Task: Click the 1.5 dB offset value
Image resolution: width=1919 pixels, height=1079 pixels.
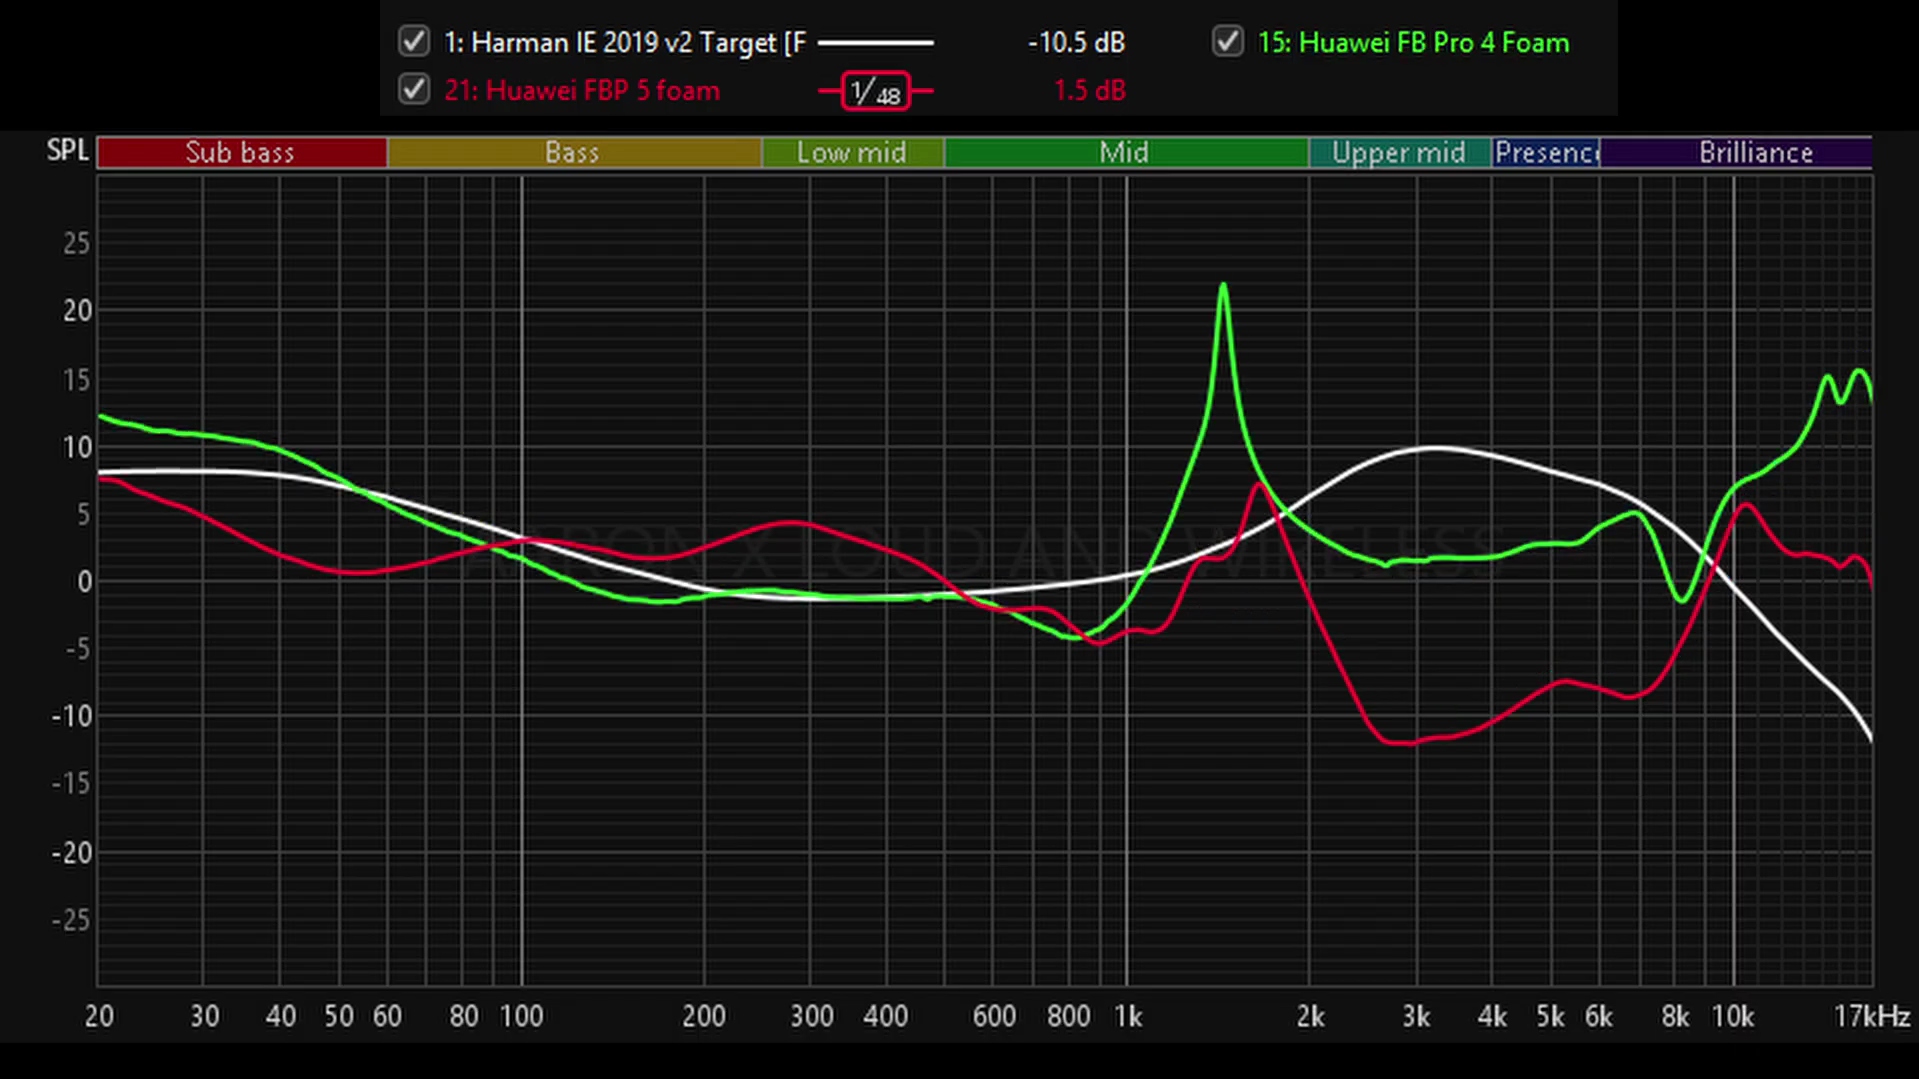Action: pos(1090,91)
